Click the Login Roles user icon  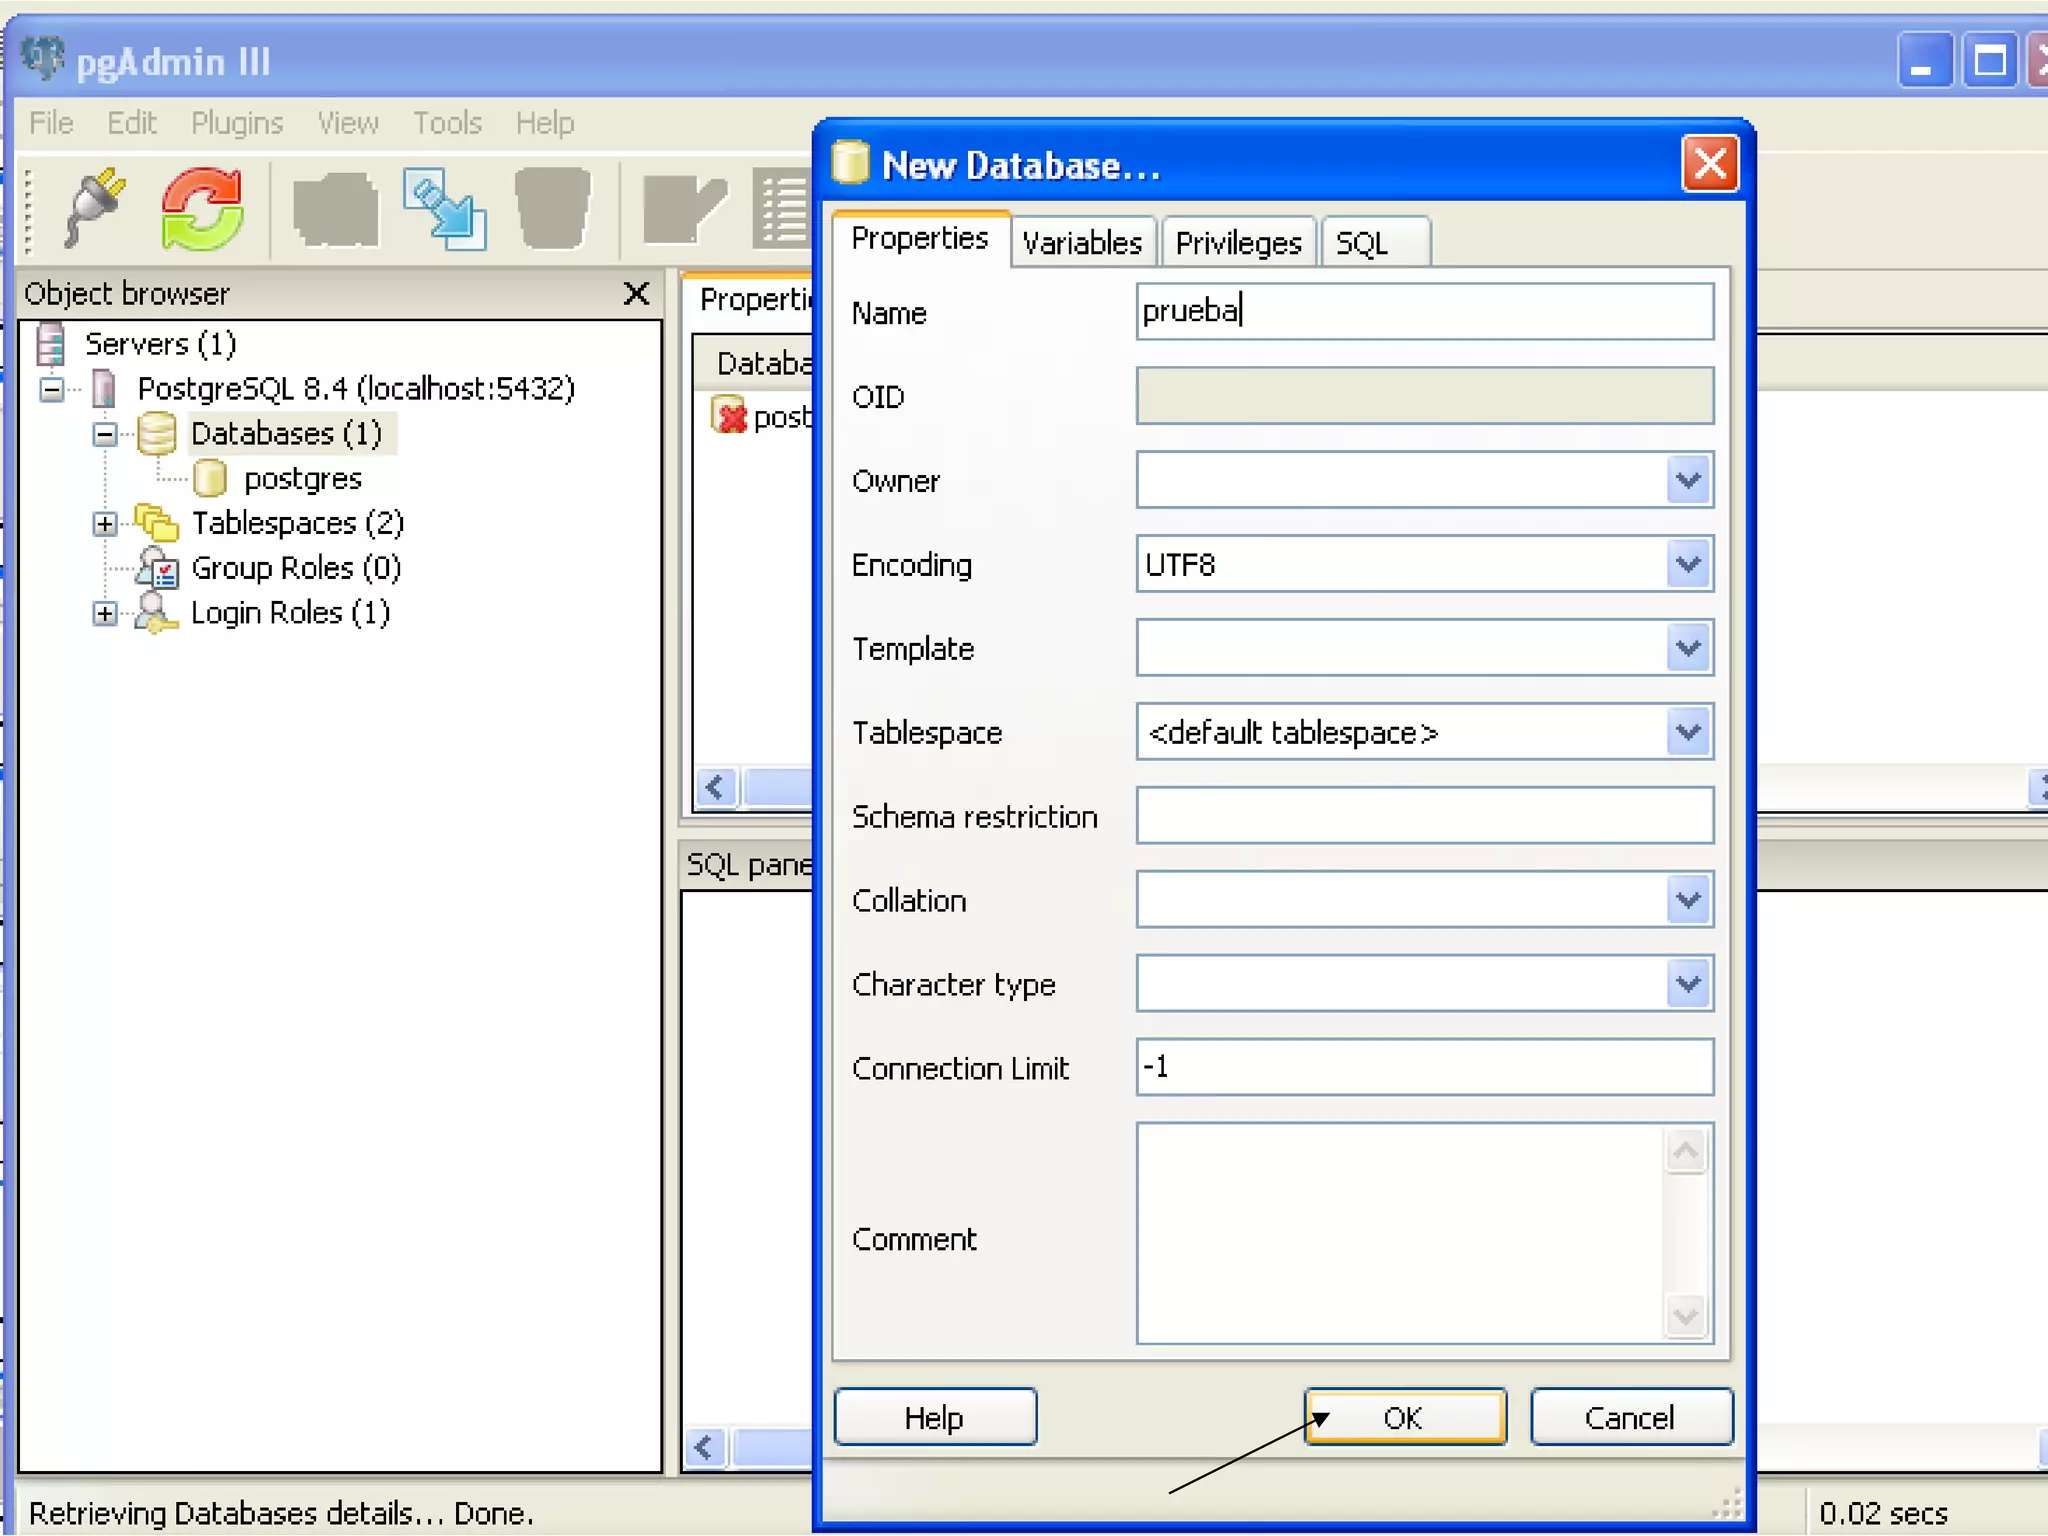(x=155, y=613)
